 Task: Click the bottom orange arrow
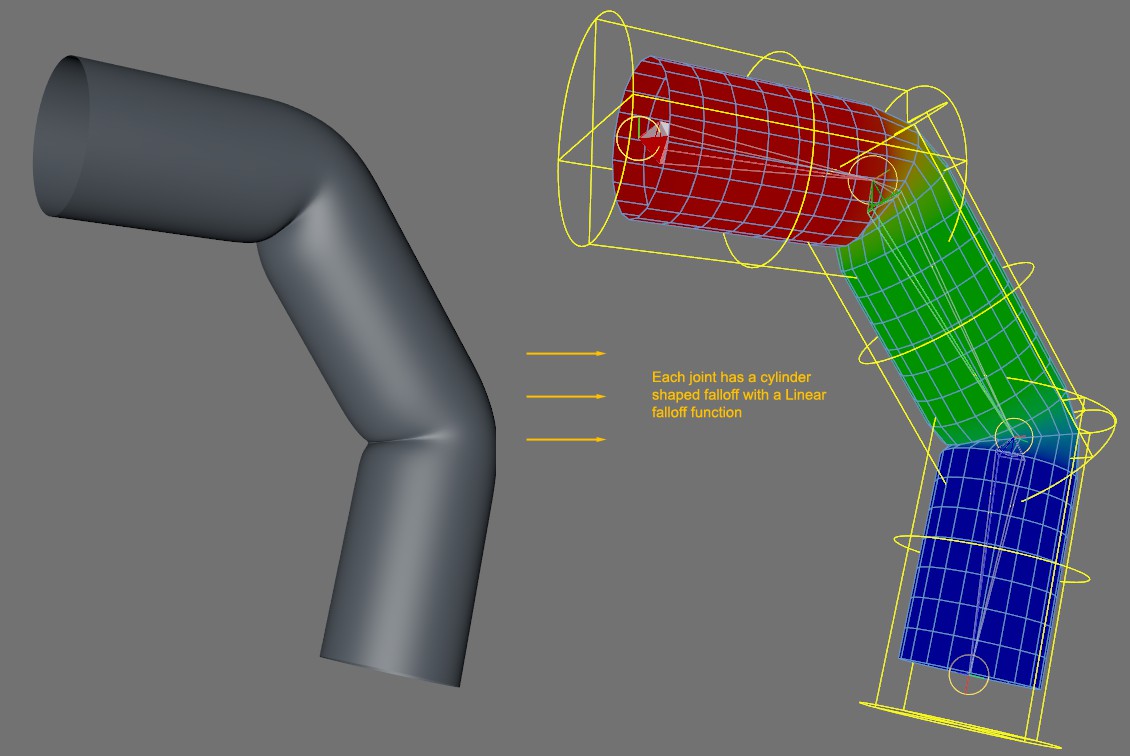566,439
